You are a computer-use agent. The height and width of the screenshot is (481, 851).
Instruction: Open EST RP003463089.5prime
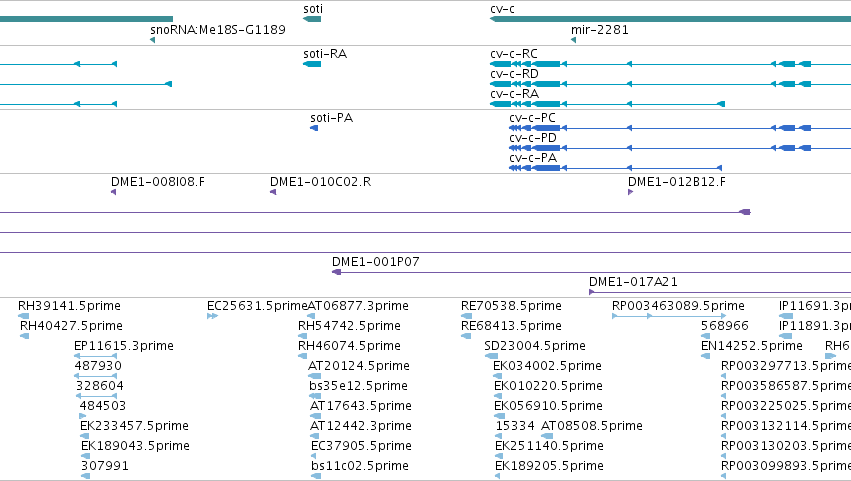tap(678, 306)
